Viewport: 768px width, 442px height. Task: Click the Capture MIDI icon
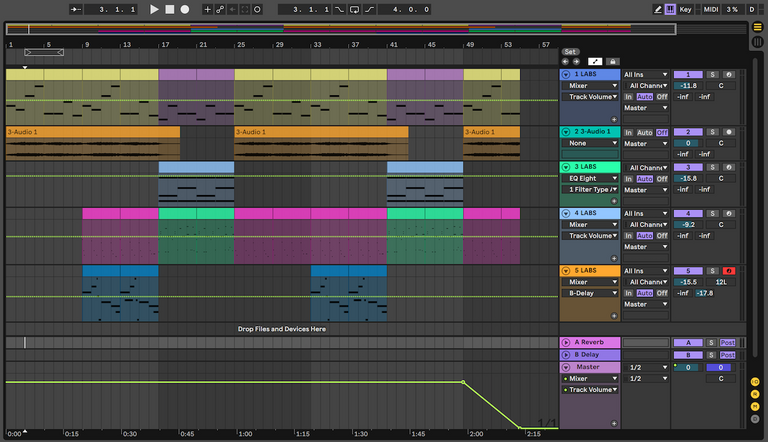[245, 9]
